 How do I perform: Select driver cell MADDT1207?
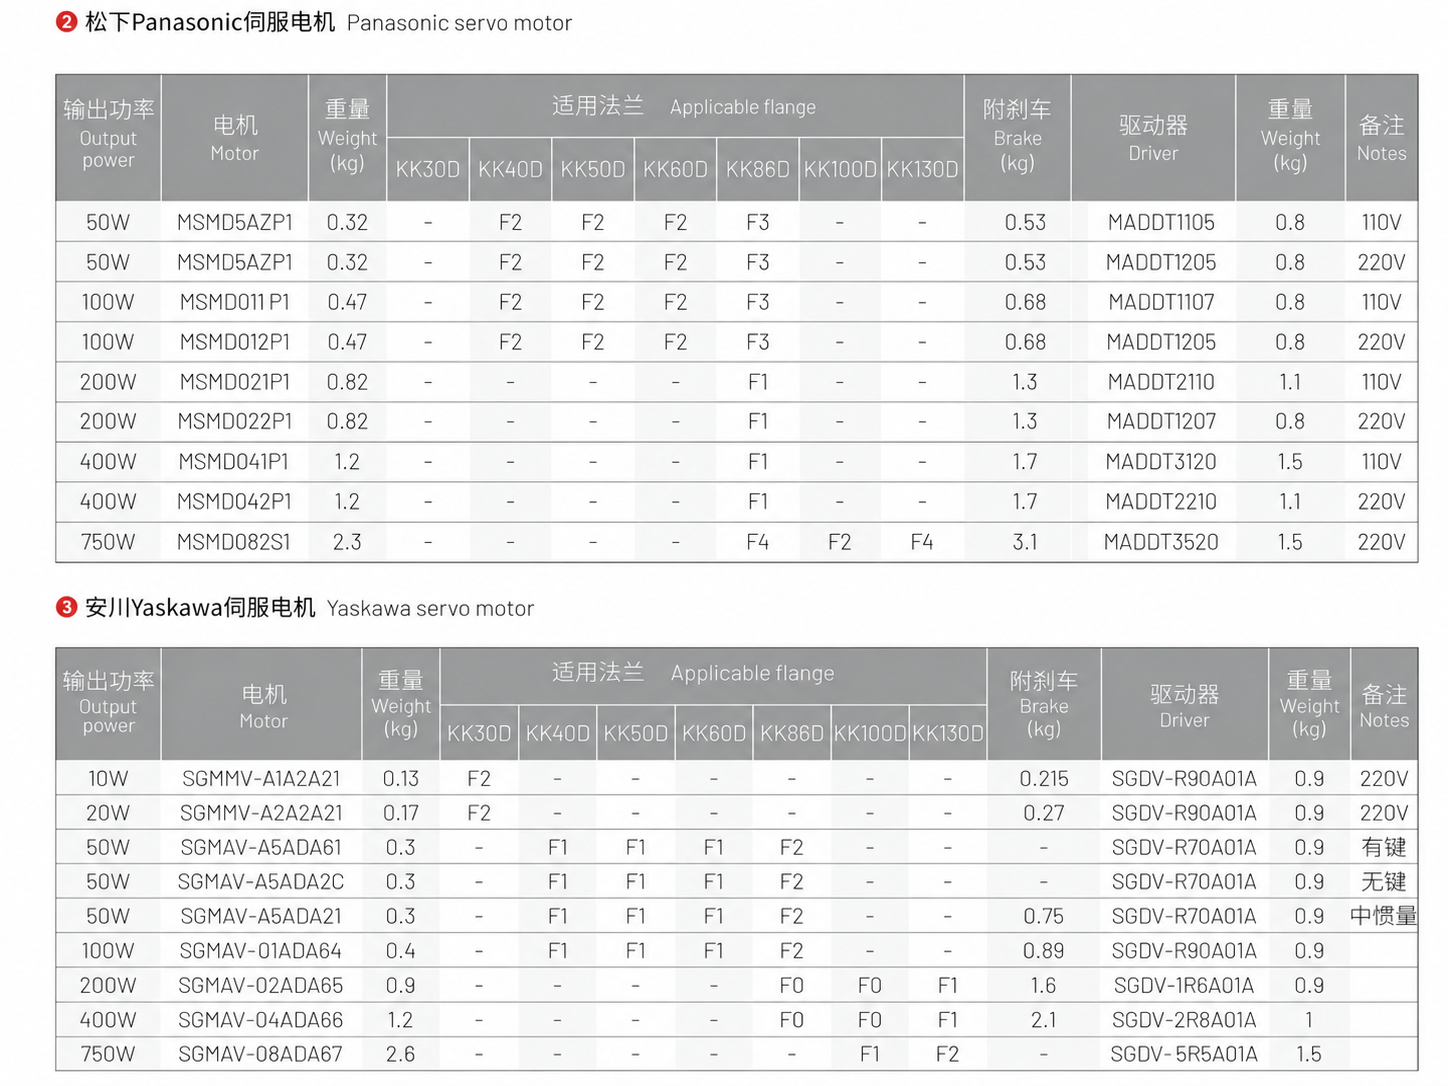(x=1161, y=422)
